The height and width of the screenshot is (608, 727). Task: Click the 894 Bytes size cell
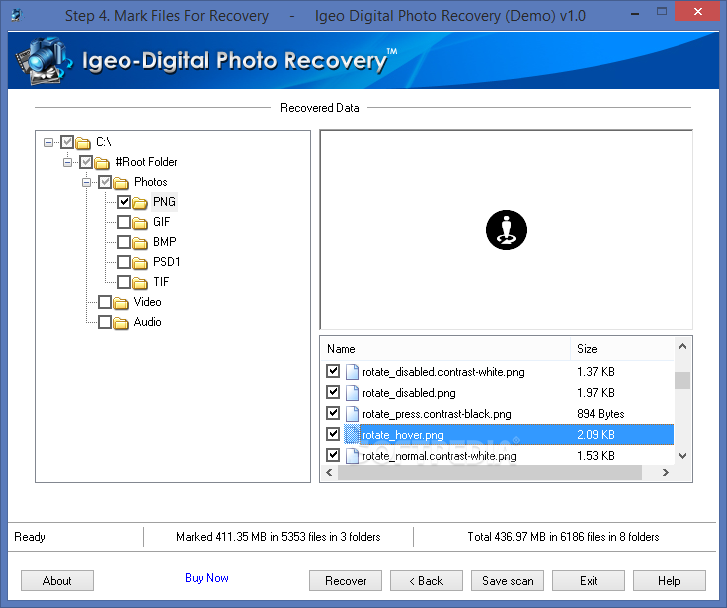coord(600,414)
